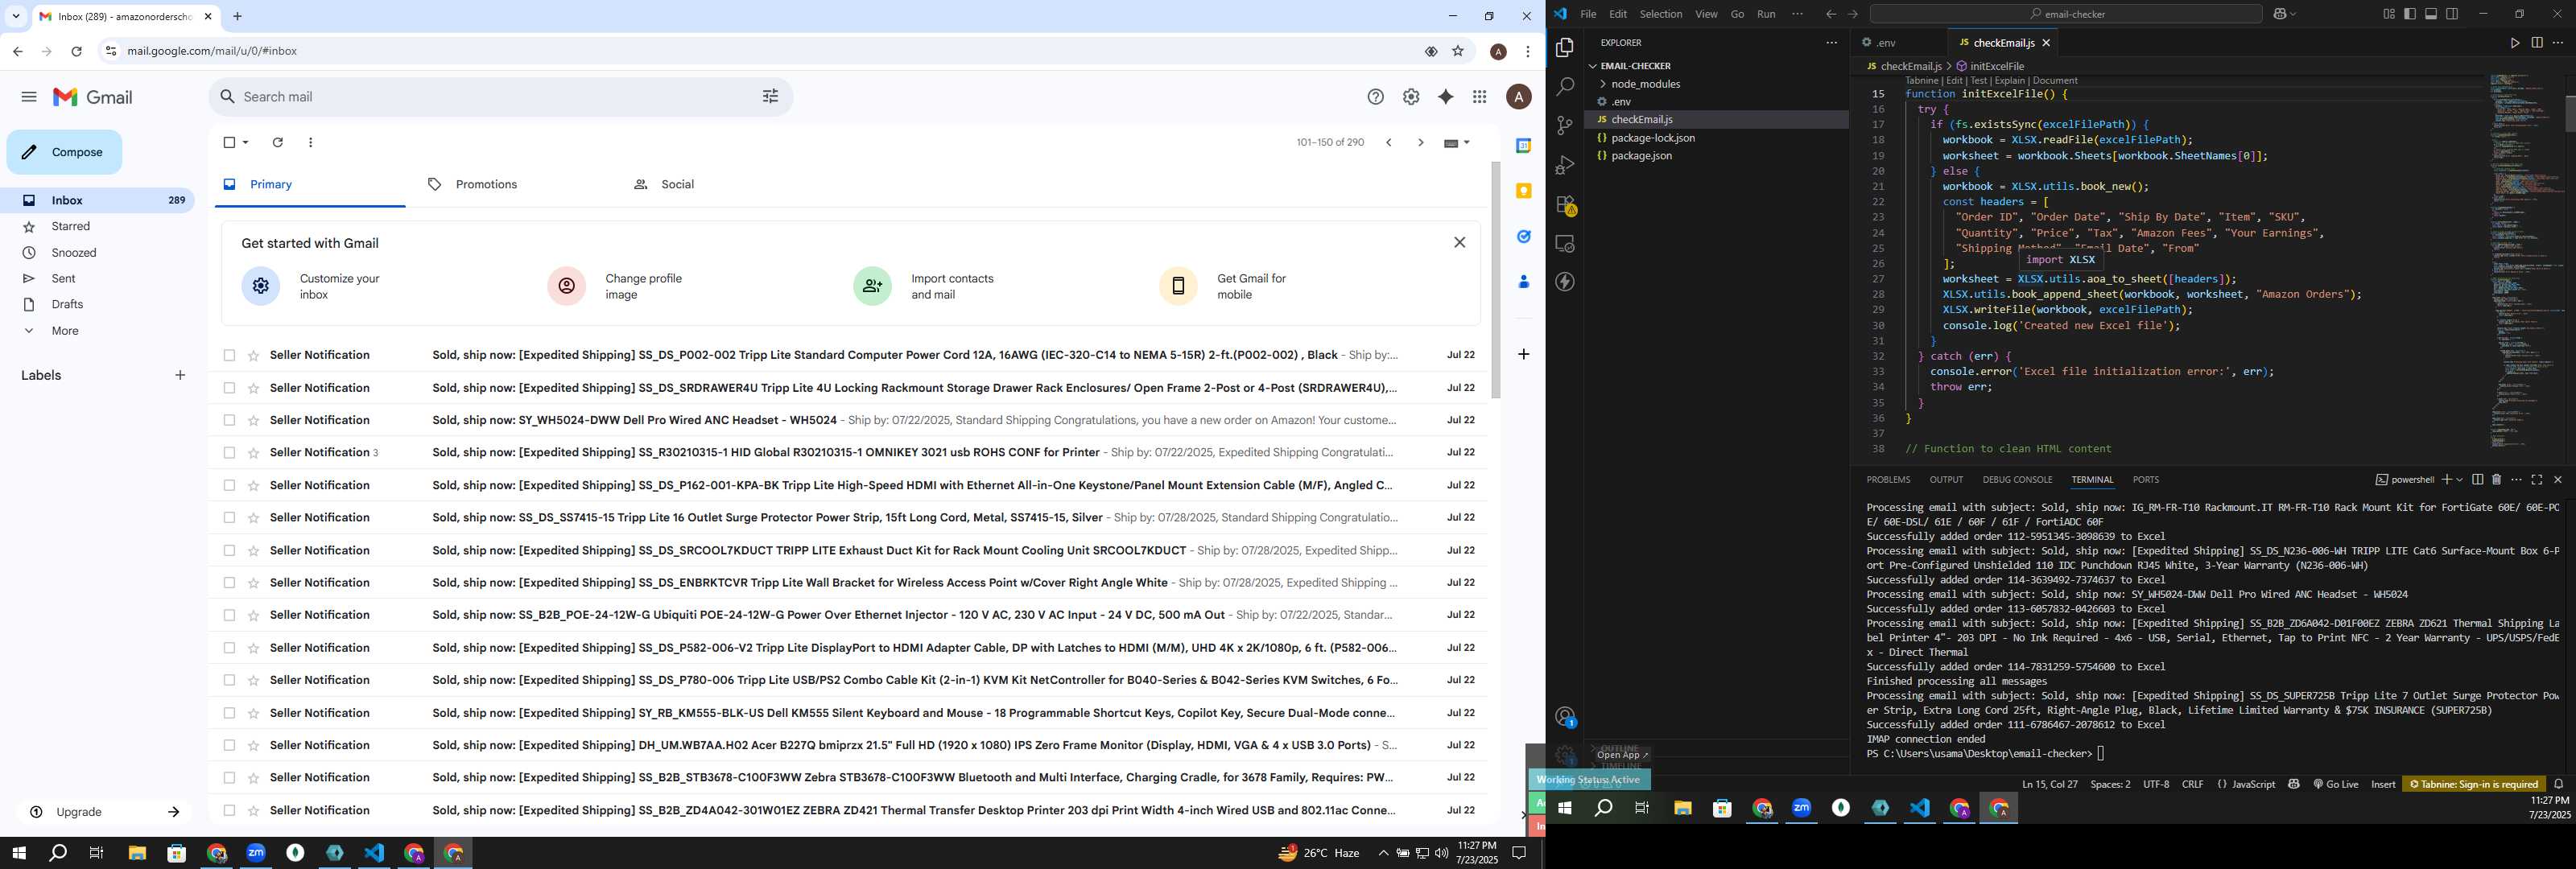This screenshot has height=869, width=2576.
Task: Tick checkbox for the Tripp Lite Standard Computer Power Cord email
Action: point(229,355)
